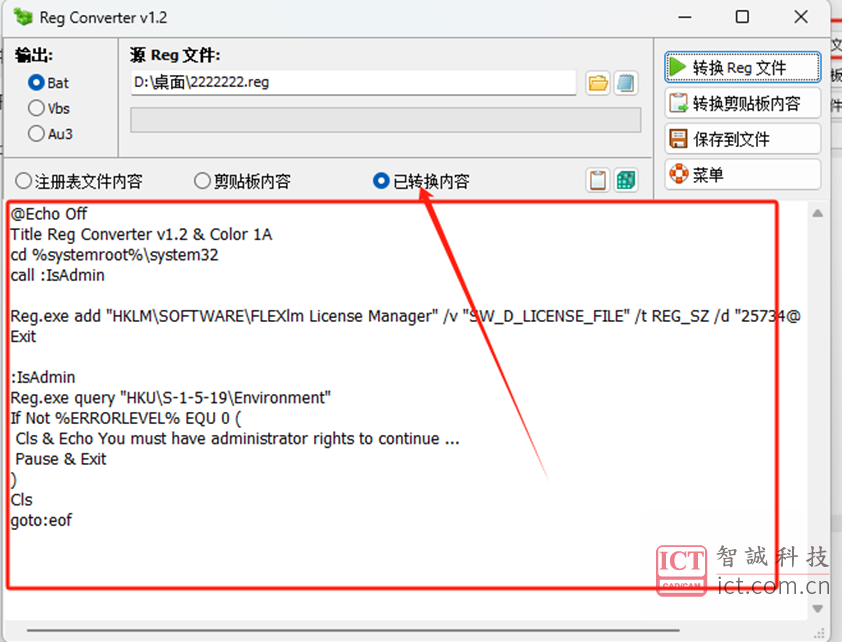Image resolution: width=842 pixels, height=642 pixels.
Task: Click the 'Reg.exe add "HKLM\SOFTWARE\FLEXlm' line
Action: point(405,316)
